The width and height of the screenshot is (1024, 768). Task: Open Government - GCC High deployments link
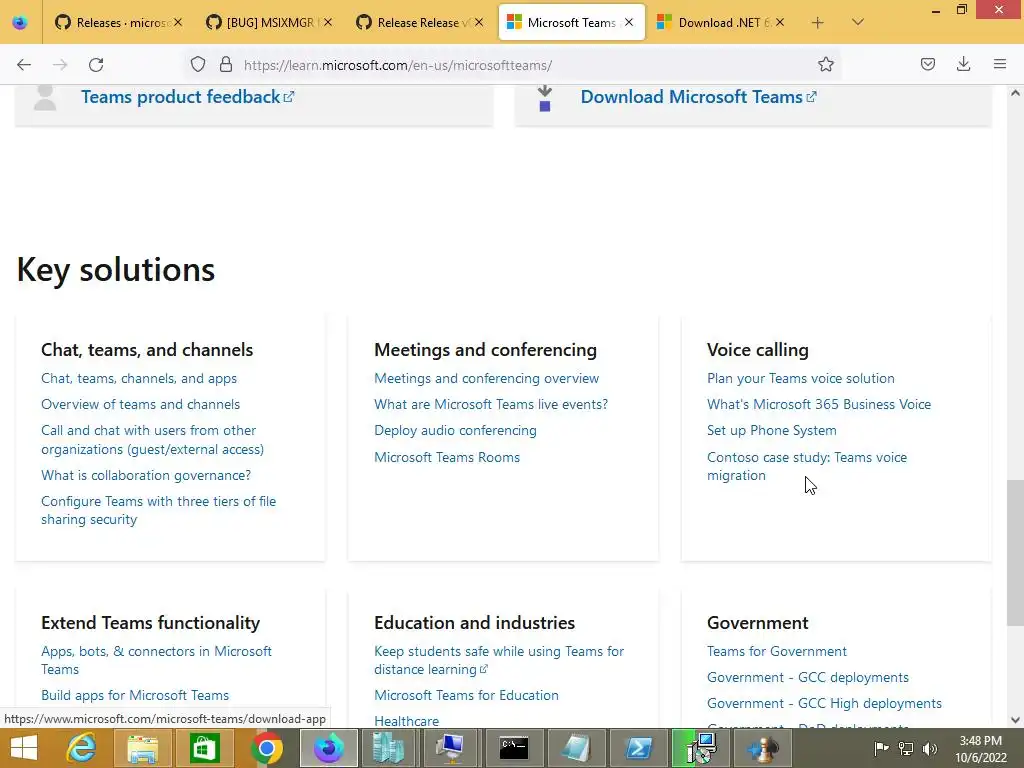[x=824, y=703]
